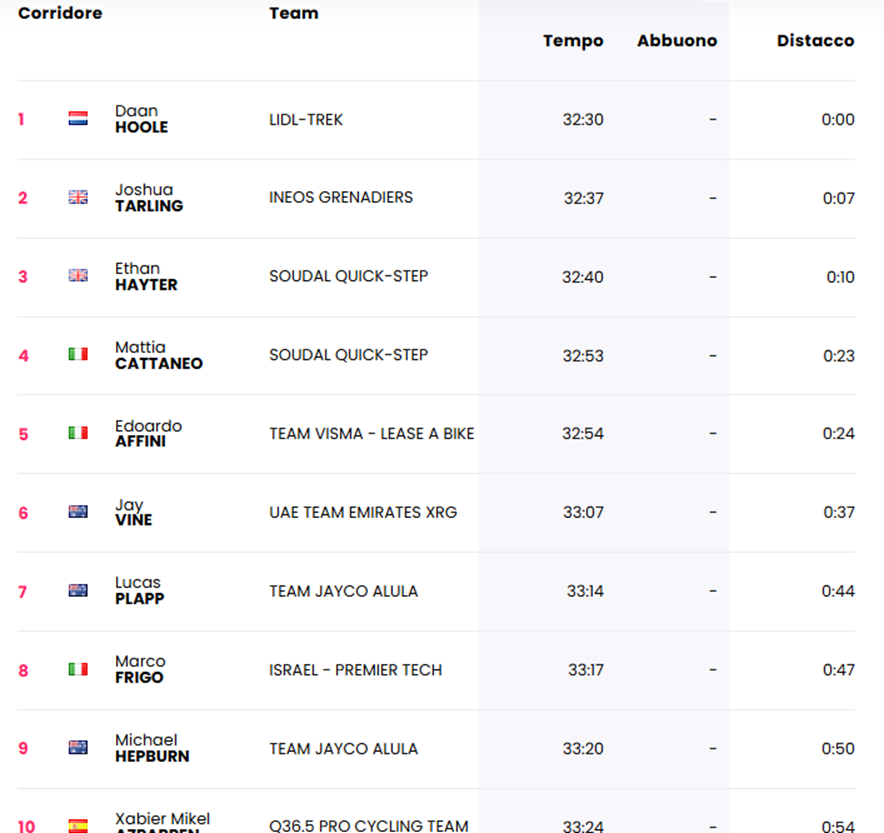Open UAE TEAM EMIRATES XRG team page
This screenshot has height=833, width=884.
363,512
